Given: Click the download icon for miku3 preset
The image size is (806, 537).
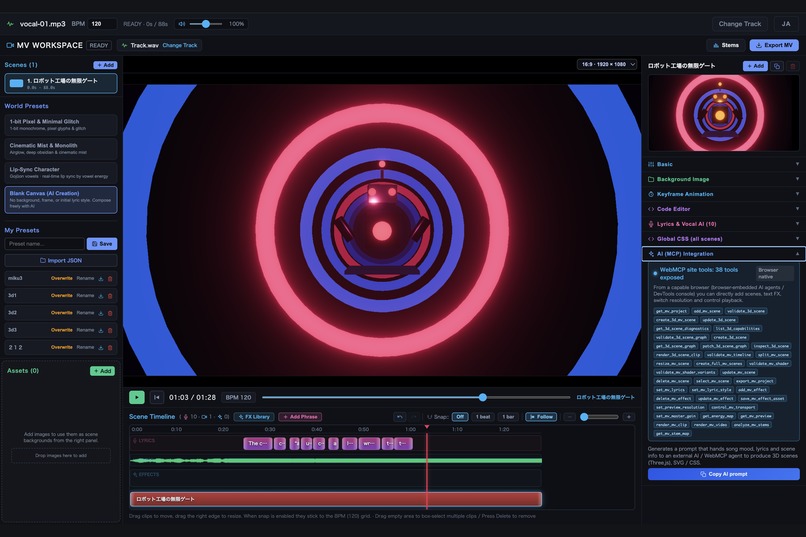Looking at the screenshot, I should [101, 279].
